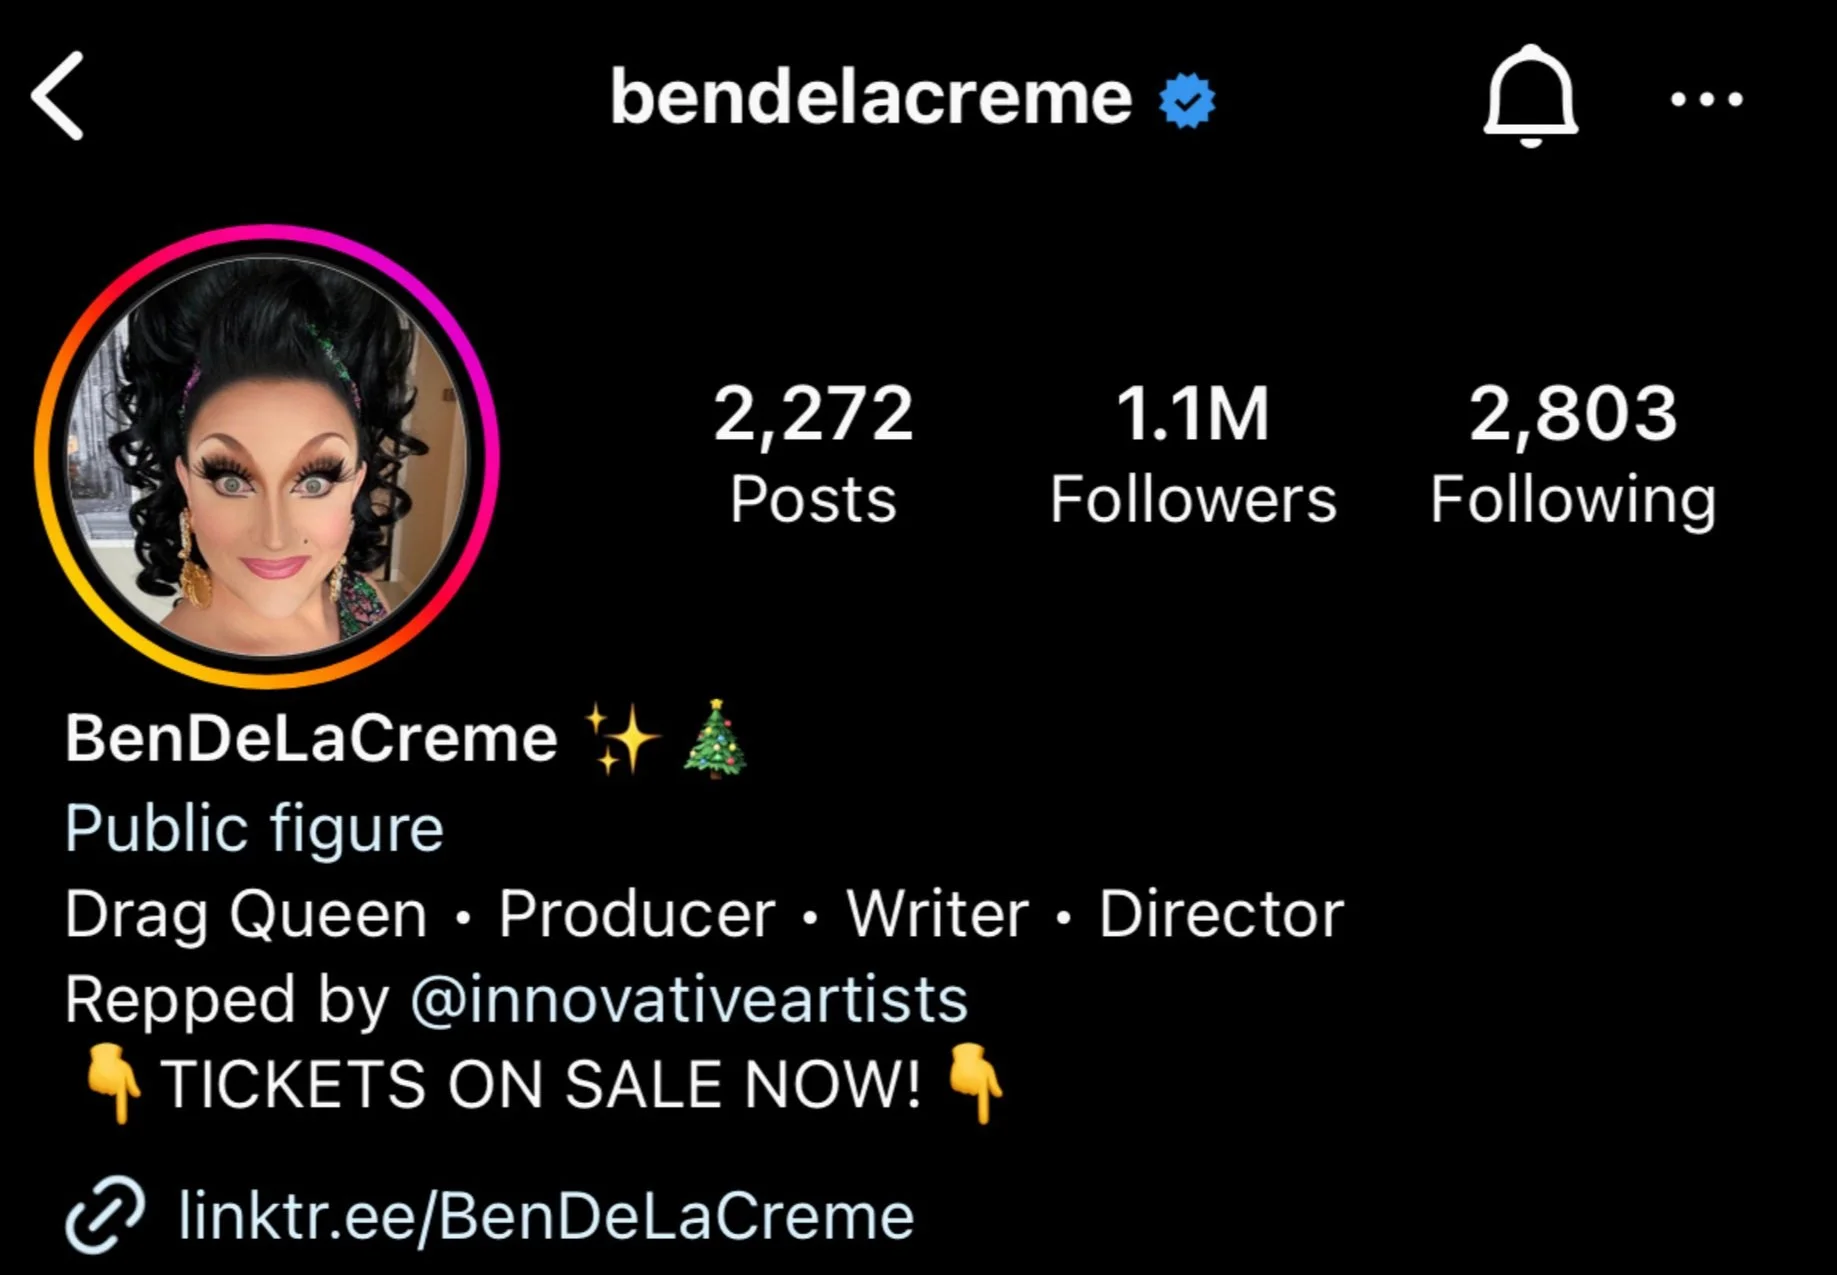View the story via profile picture
The image size is (1837, 1275).
pos(266,456)
